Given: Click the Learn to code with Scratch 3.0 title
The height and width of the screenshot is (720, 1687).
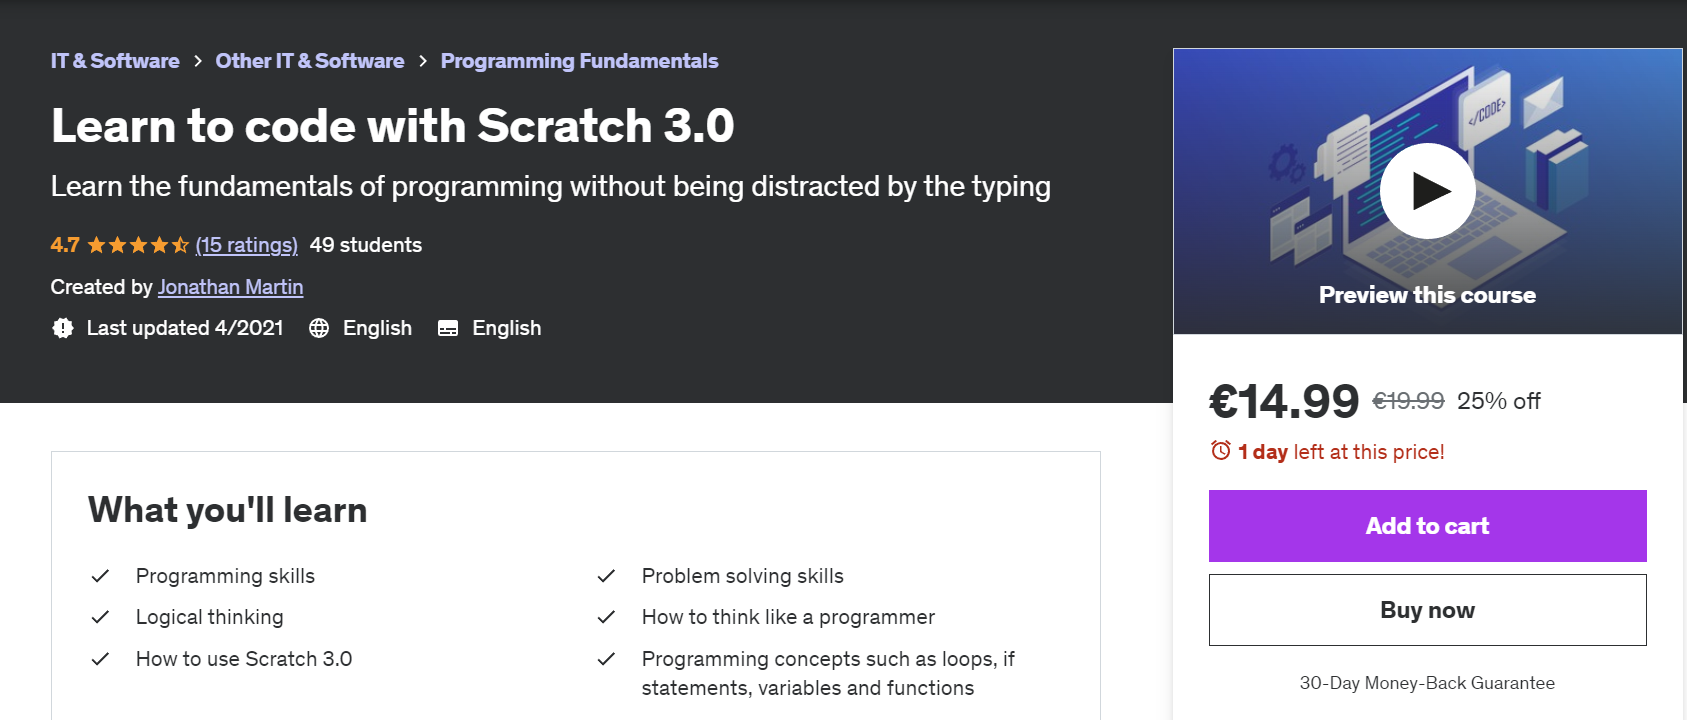Looking at the screenshot, I should pyautogui.click(x=393, y=126).
